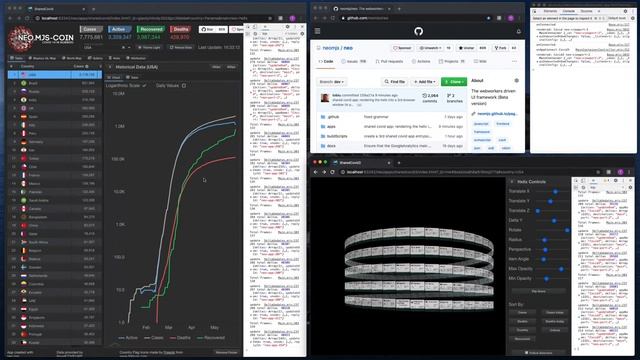Viewport: 640px width, 360px height.
Task: Open the neomjs.github.io link in About
Action: coord(497,113)
